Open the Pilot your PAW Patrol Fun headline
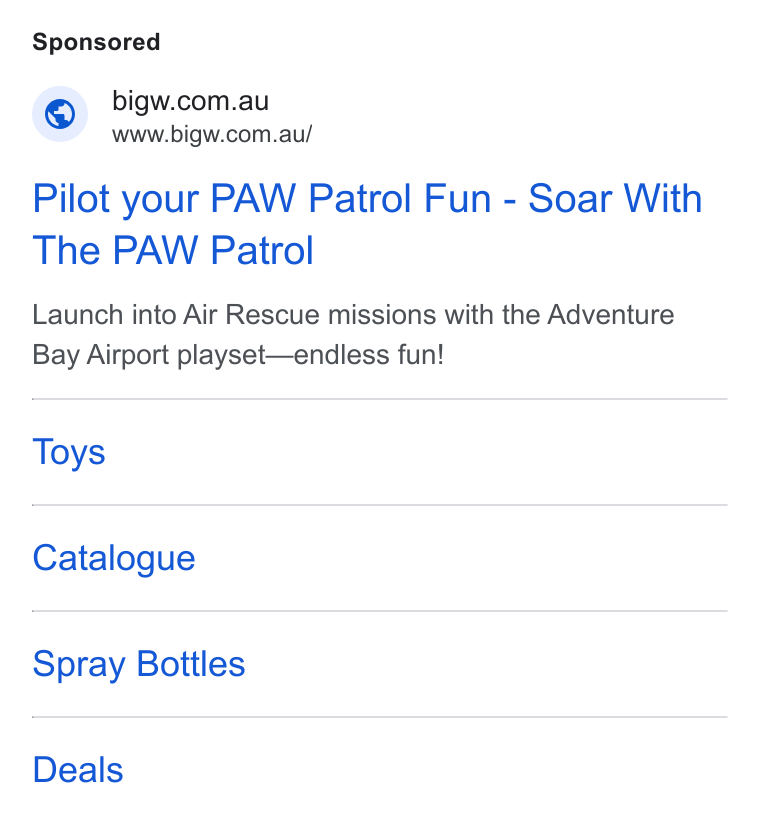Image resolution: width=760 pixels, height=822 pixels. click(x=367, y=224)
